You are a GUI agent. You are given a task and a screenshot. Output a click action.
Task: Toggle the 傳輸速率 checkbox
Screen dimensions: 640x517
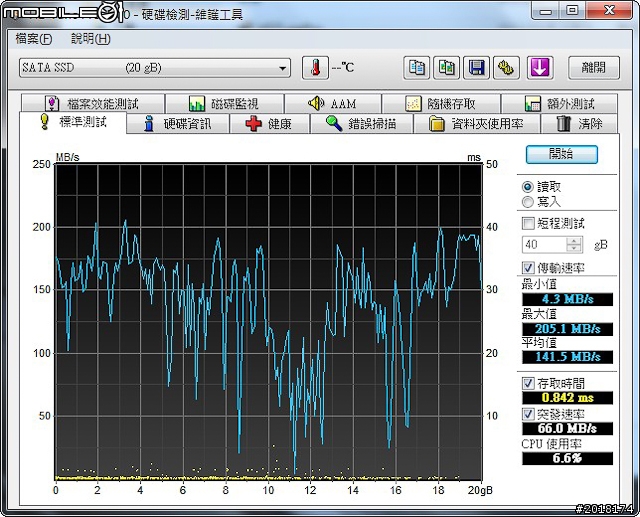528,268
